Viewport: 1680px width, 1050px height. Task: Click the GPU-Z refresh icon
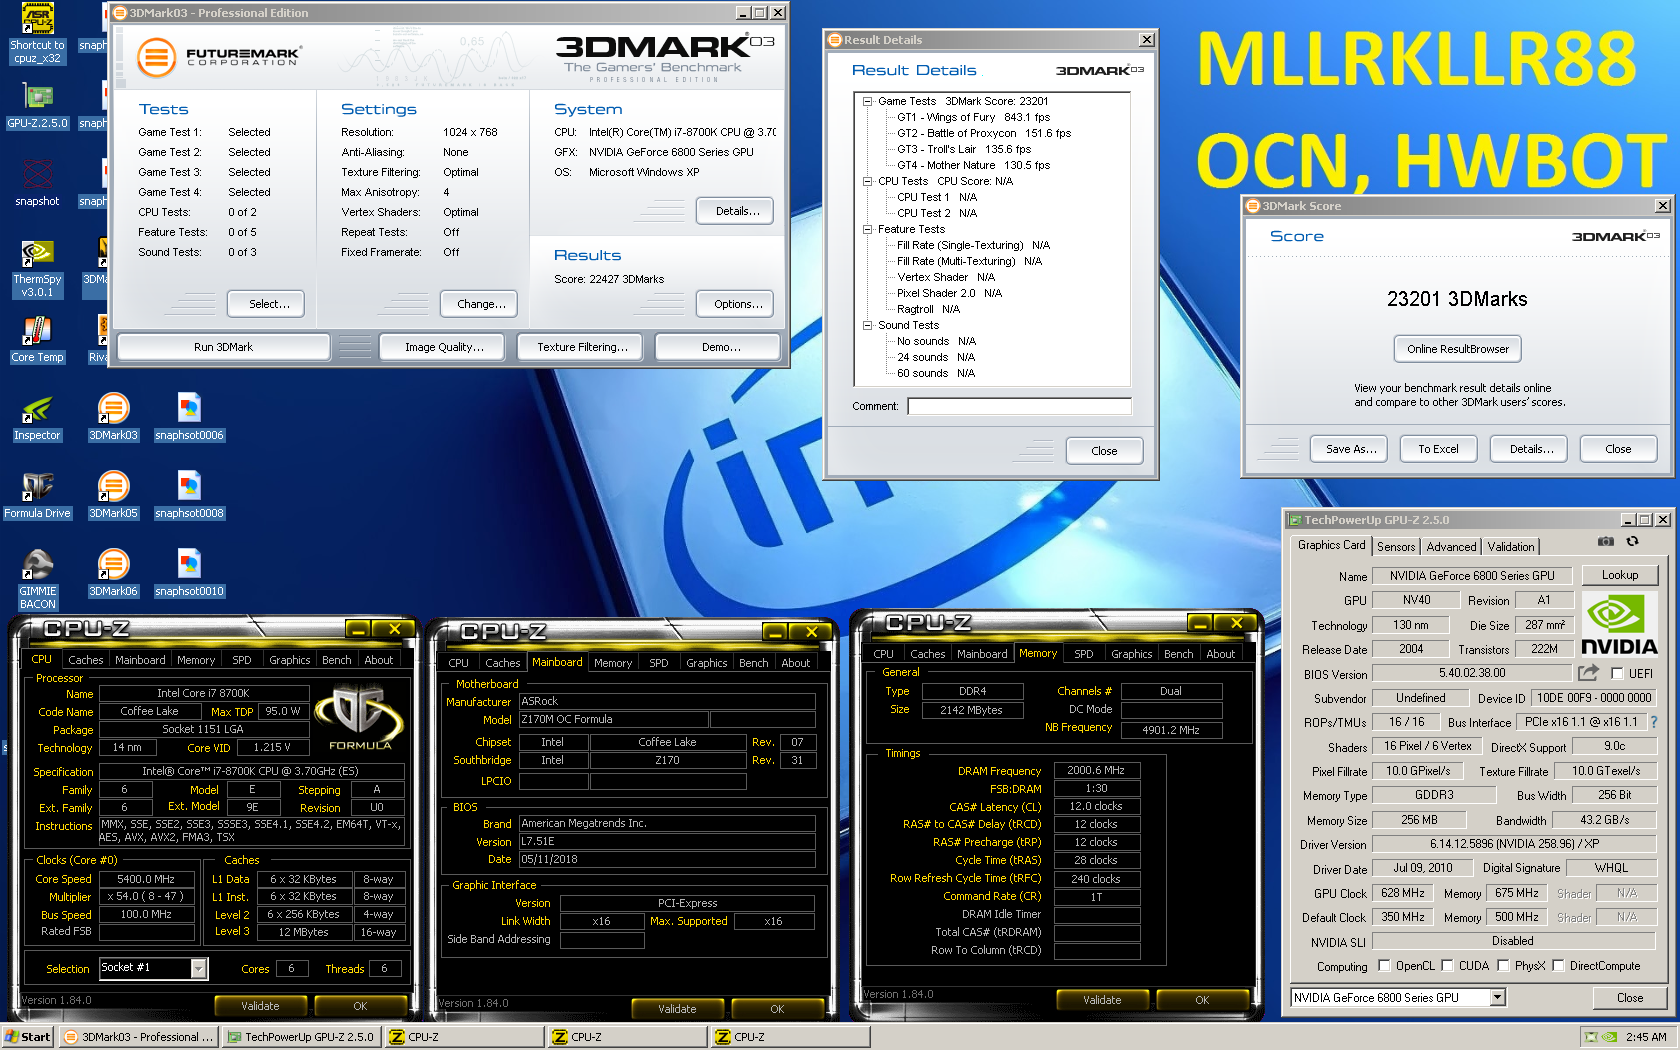point(1632,542)
